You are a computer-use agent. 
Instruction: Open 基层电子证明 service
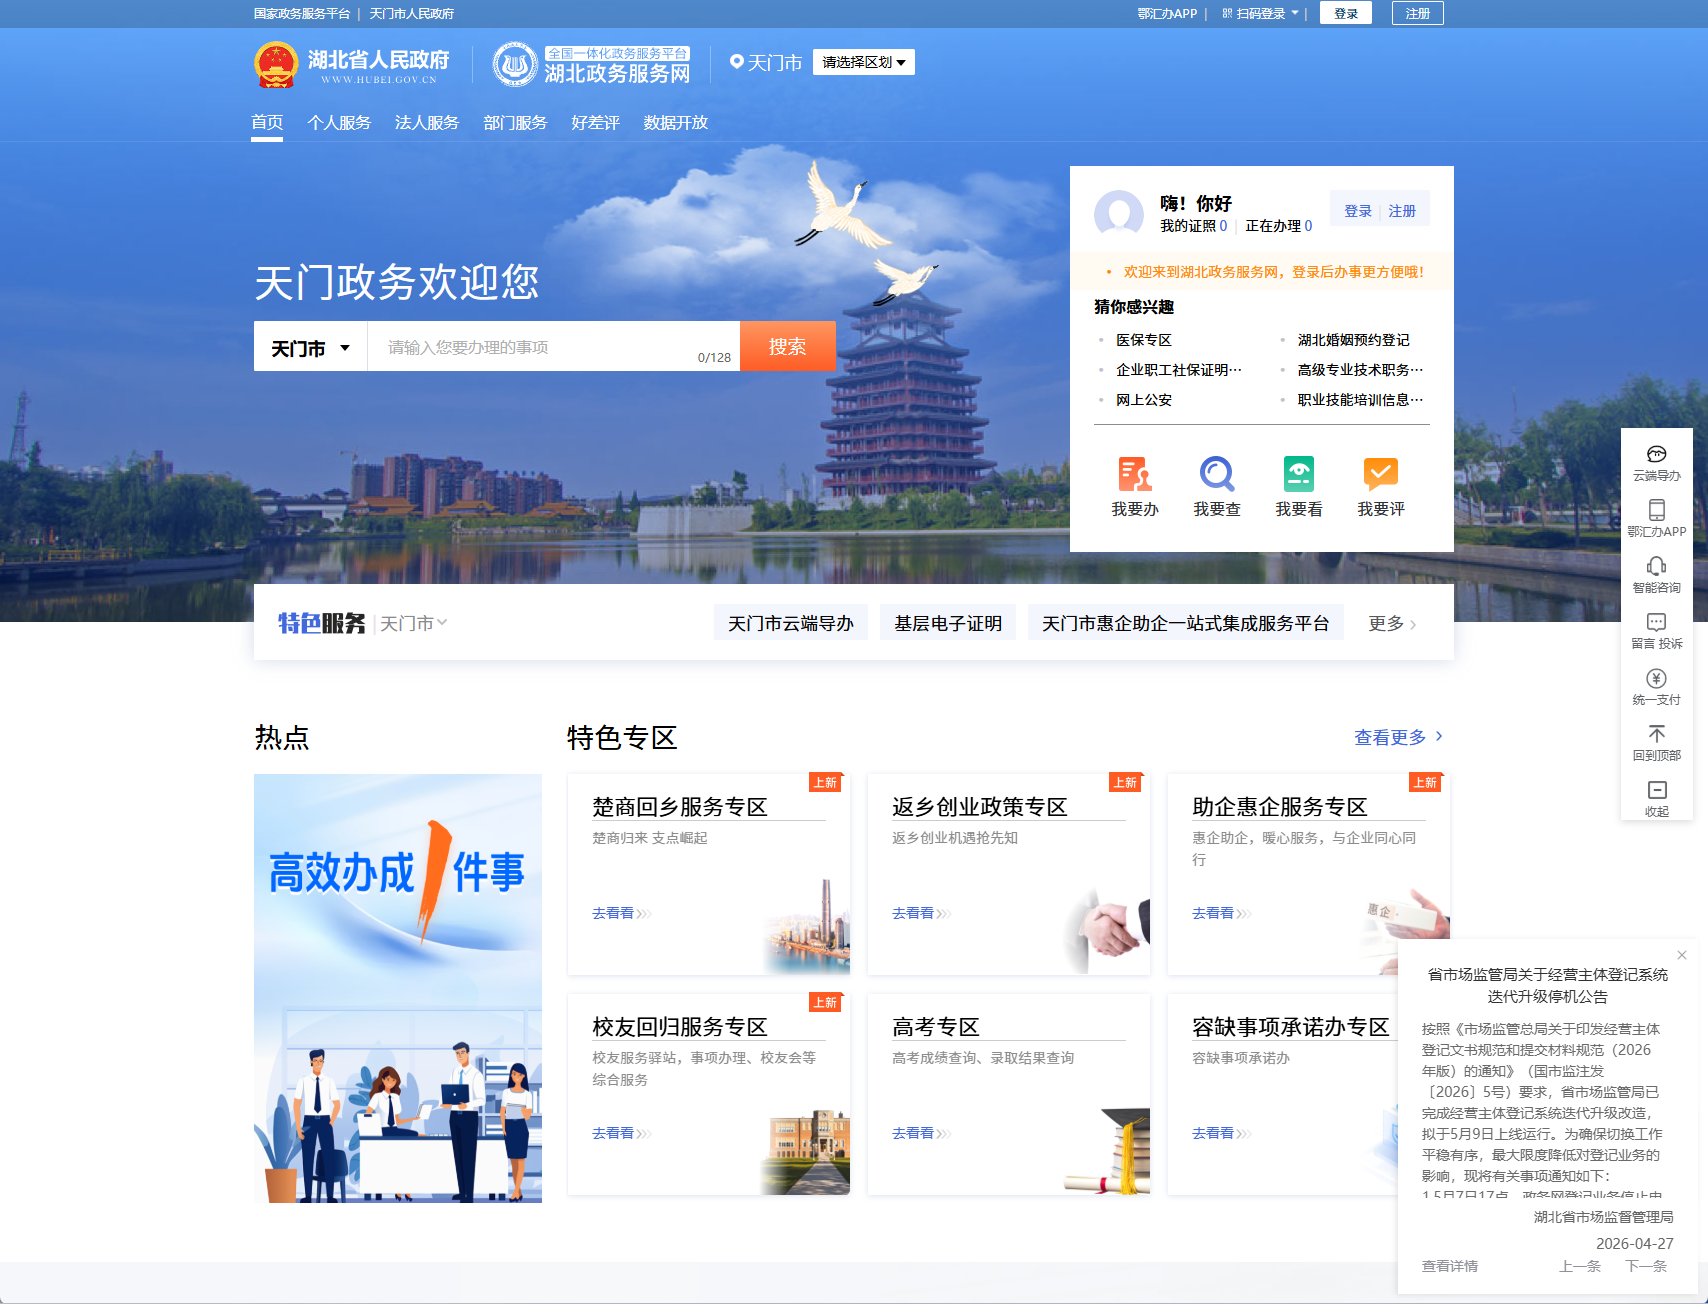pos(948,623)
